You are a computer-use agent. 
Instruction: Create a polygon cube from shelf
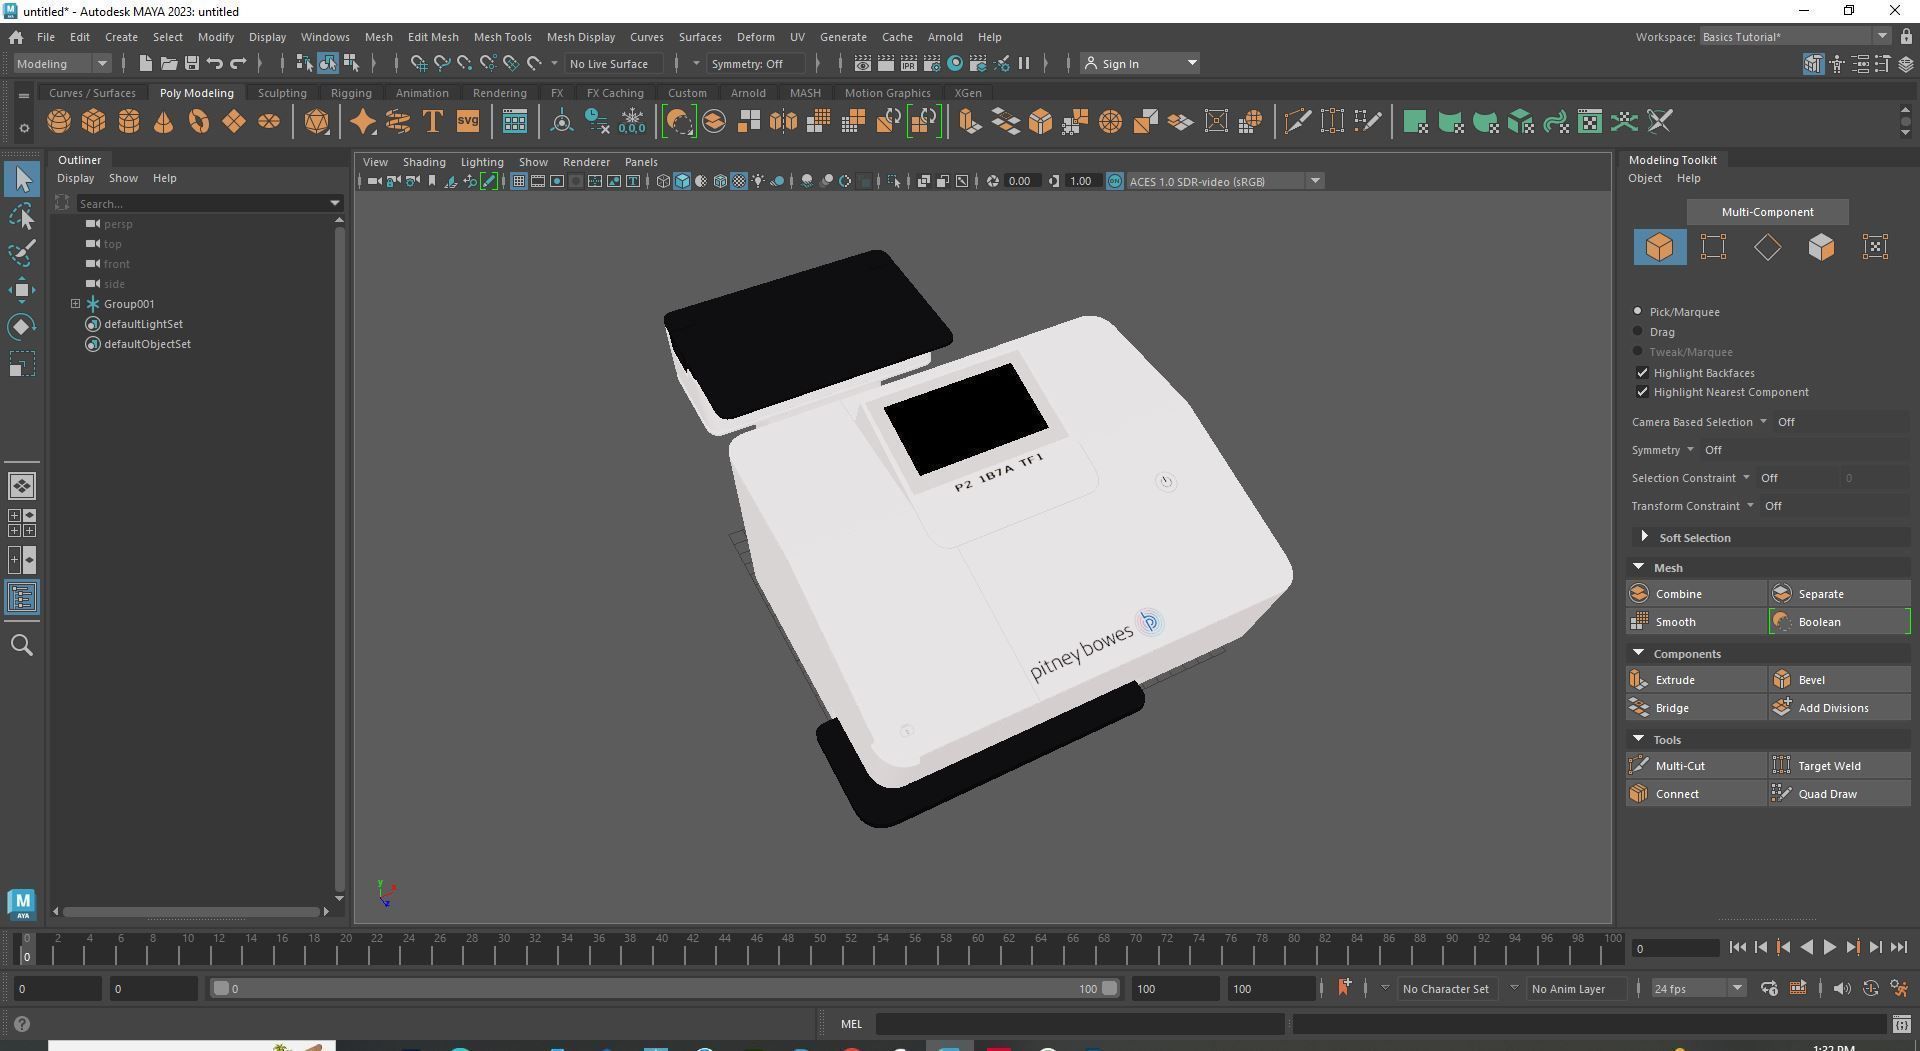click(94, 122)
